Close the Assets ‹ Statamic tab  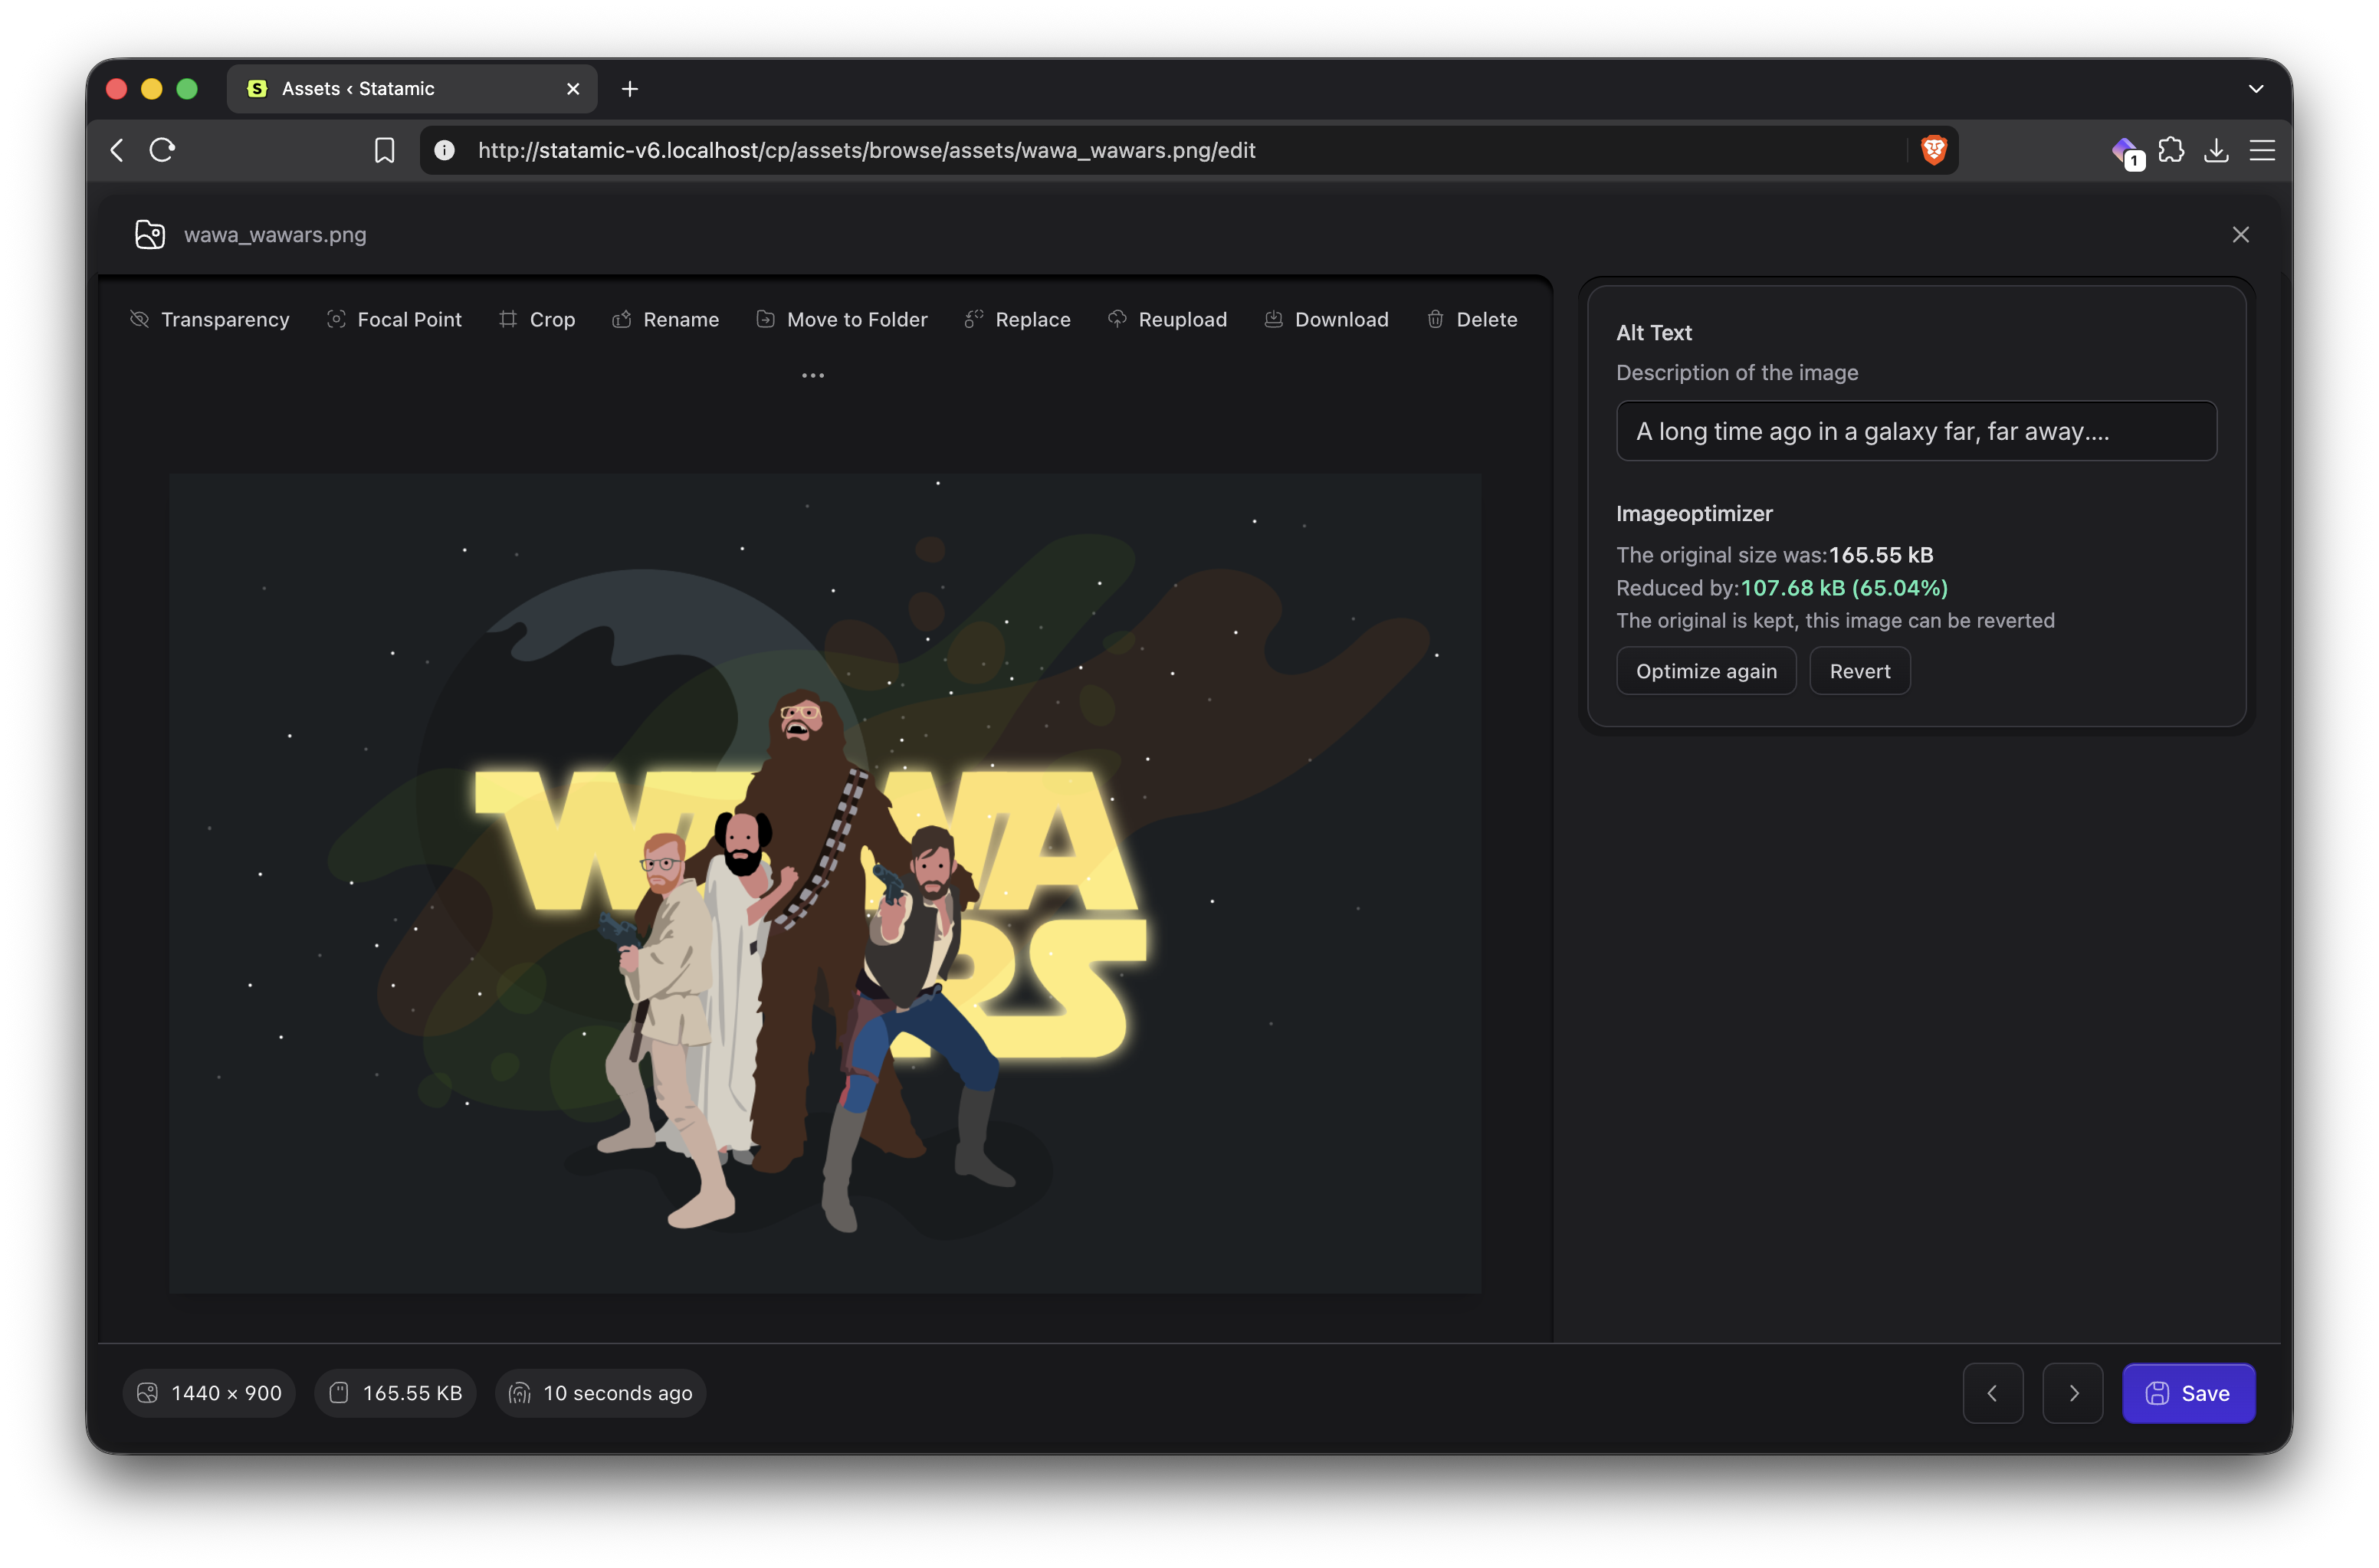pyautogui.click(x=573, y=89)
